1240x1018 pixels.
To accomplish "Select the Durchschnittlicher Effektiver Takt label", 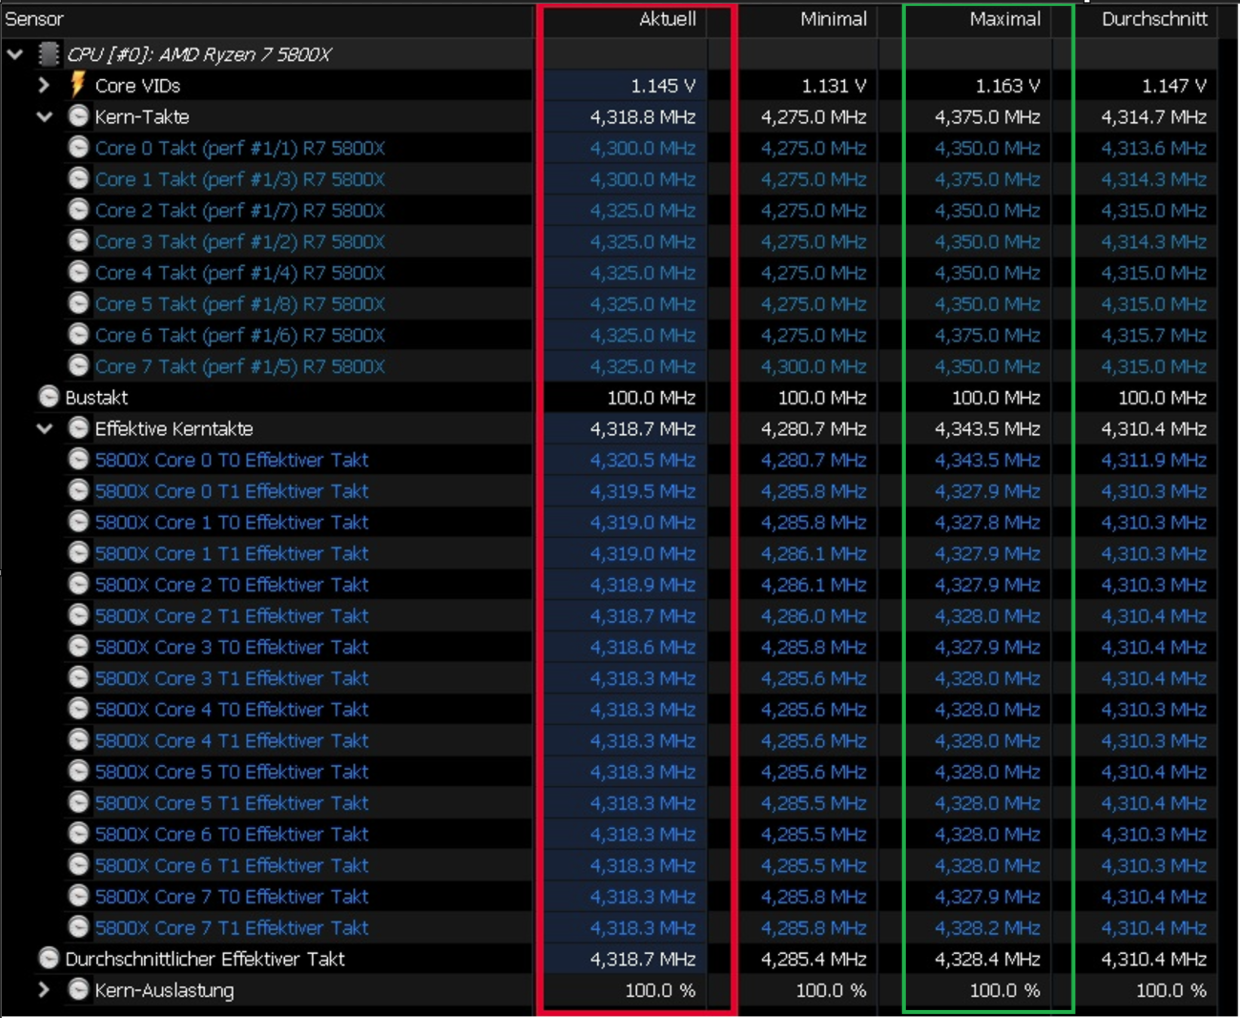I will pos(205,959).
